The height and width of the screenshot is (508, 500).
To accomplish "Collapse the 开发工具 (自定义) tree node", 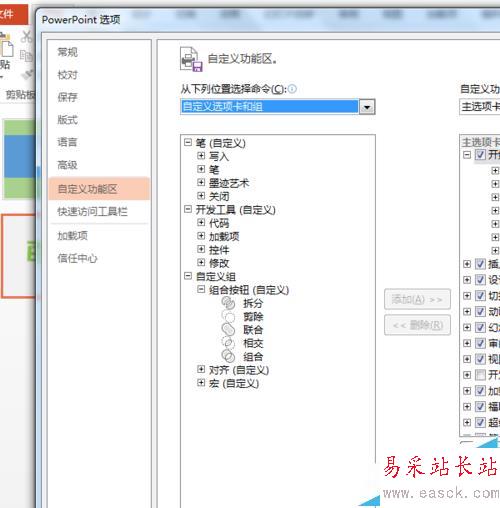I will click(x=188, y=209).
